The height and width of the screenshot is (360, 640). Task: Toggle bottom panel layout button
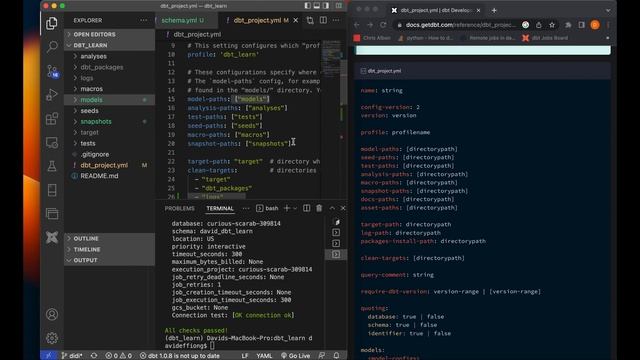[317, 6]
